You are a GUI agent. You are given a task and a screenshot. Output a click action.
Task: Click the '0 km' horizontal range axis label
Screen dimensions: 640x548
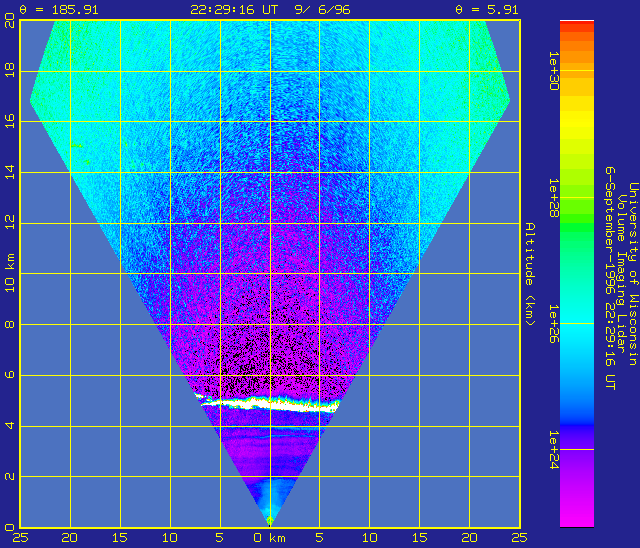point(269,538)
